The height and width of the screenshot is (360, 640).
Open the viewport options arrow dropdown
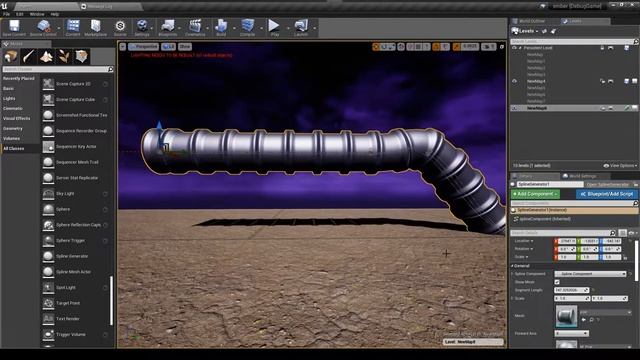[122, 47]
